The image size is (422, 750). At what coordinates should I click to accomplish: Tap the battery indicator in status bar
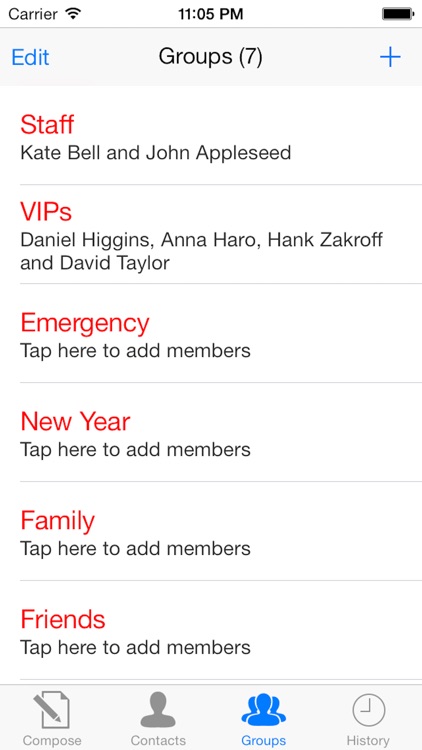[397, 14]
